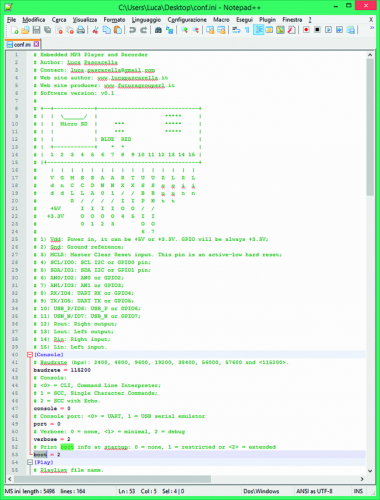
Task: Open Find with the binoculars icon
Action: (x=158, y=30)
